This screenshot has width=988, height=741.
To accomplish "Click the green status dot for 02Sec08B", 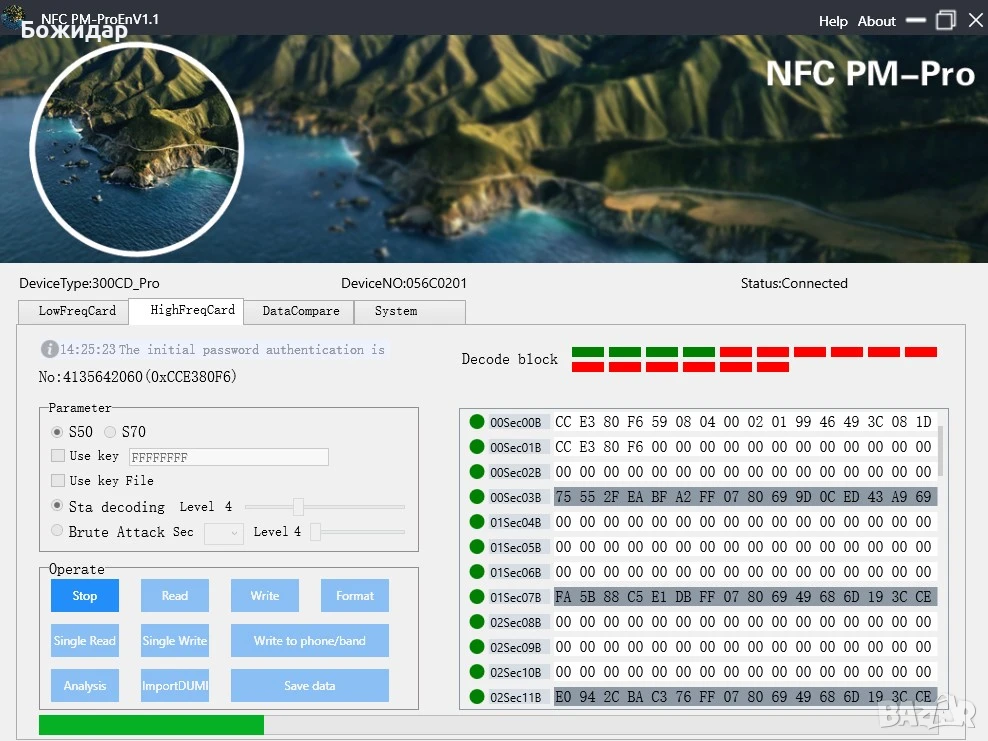I will (477, 621).
